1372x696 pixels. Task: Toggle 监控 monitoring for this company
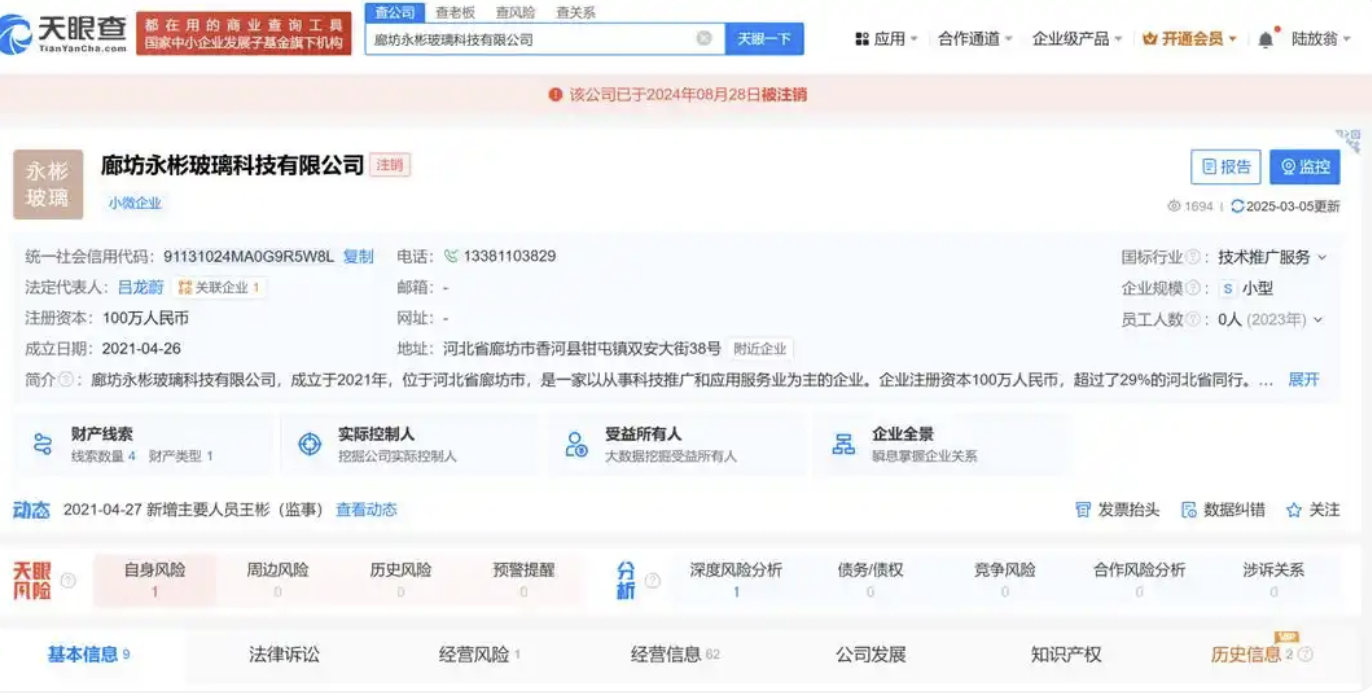pos(1304,167)
